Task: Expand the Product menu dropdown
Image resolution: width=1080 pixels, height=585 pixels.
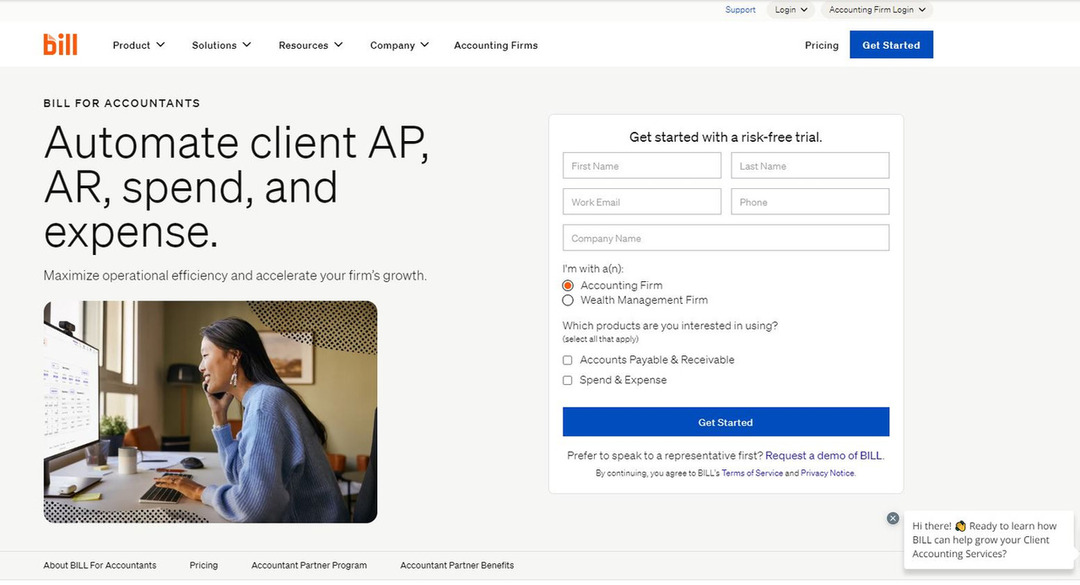Action: 138,45
